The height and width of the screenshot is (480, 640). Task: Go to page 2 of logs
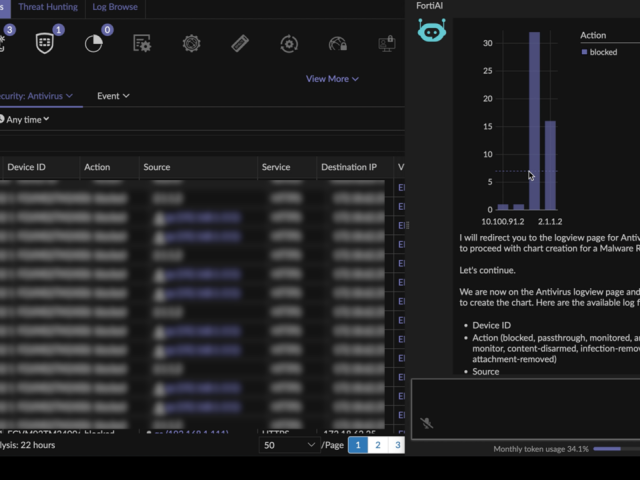coord(377,445)
